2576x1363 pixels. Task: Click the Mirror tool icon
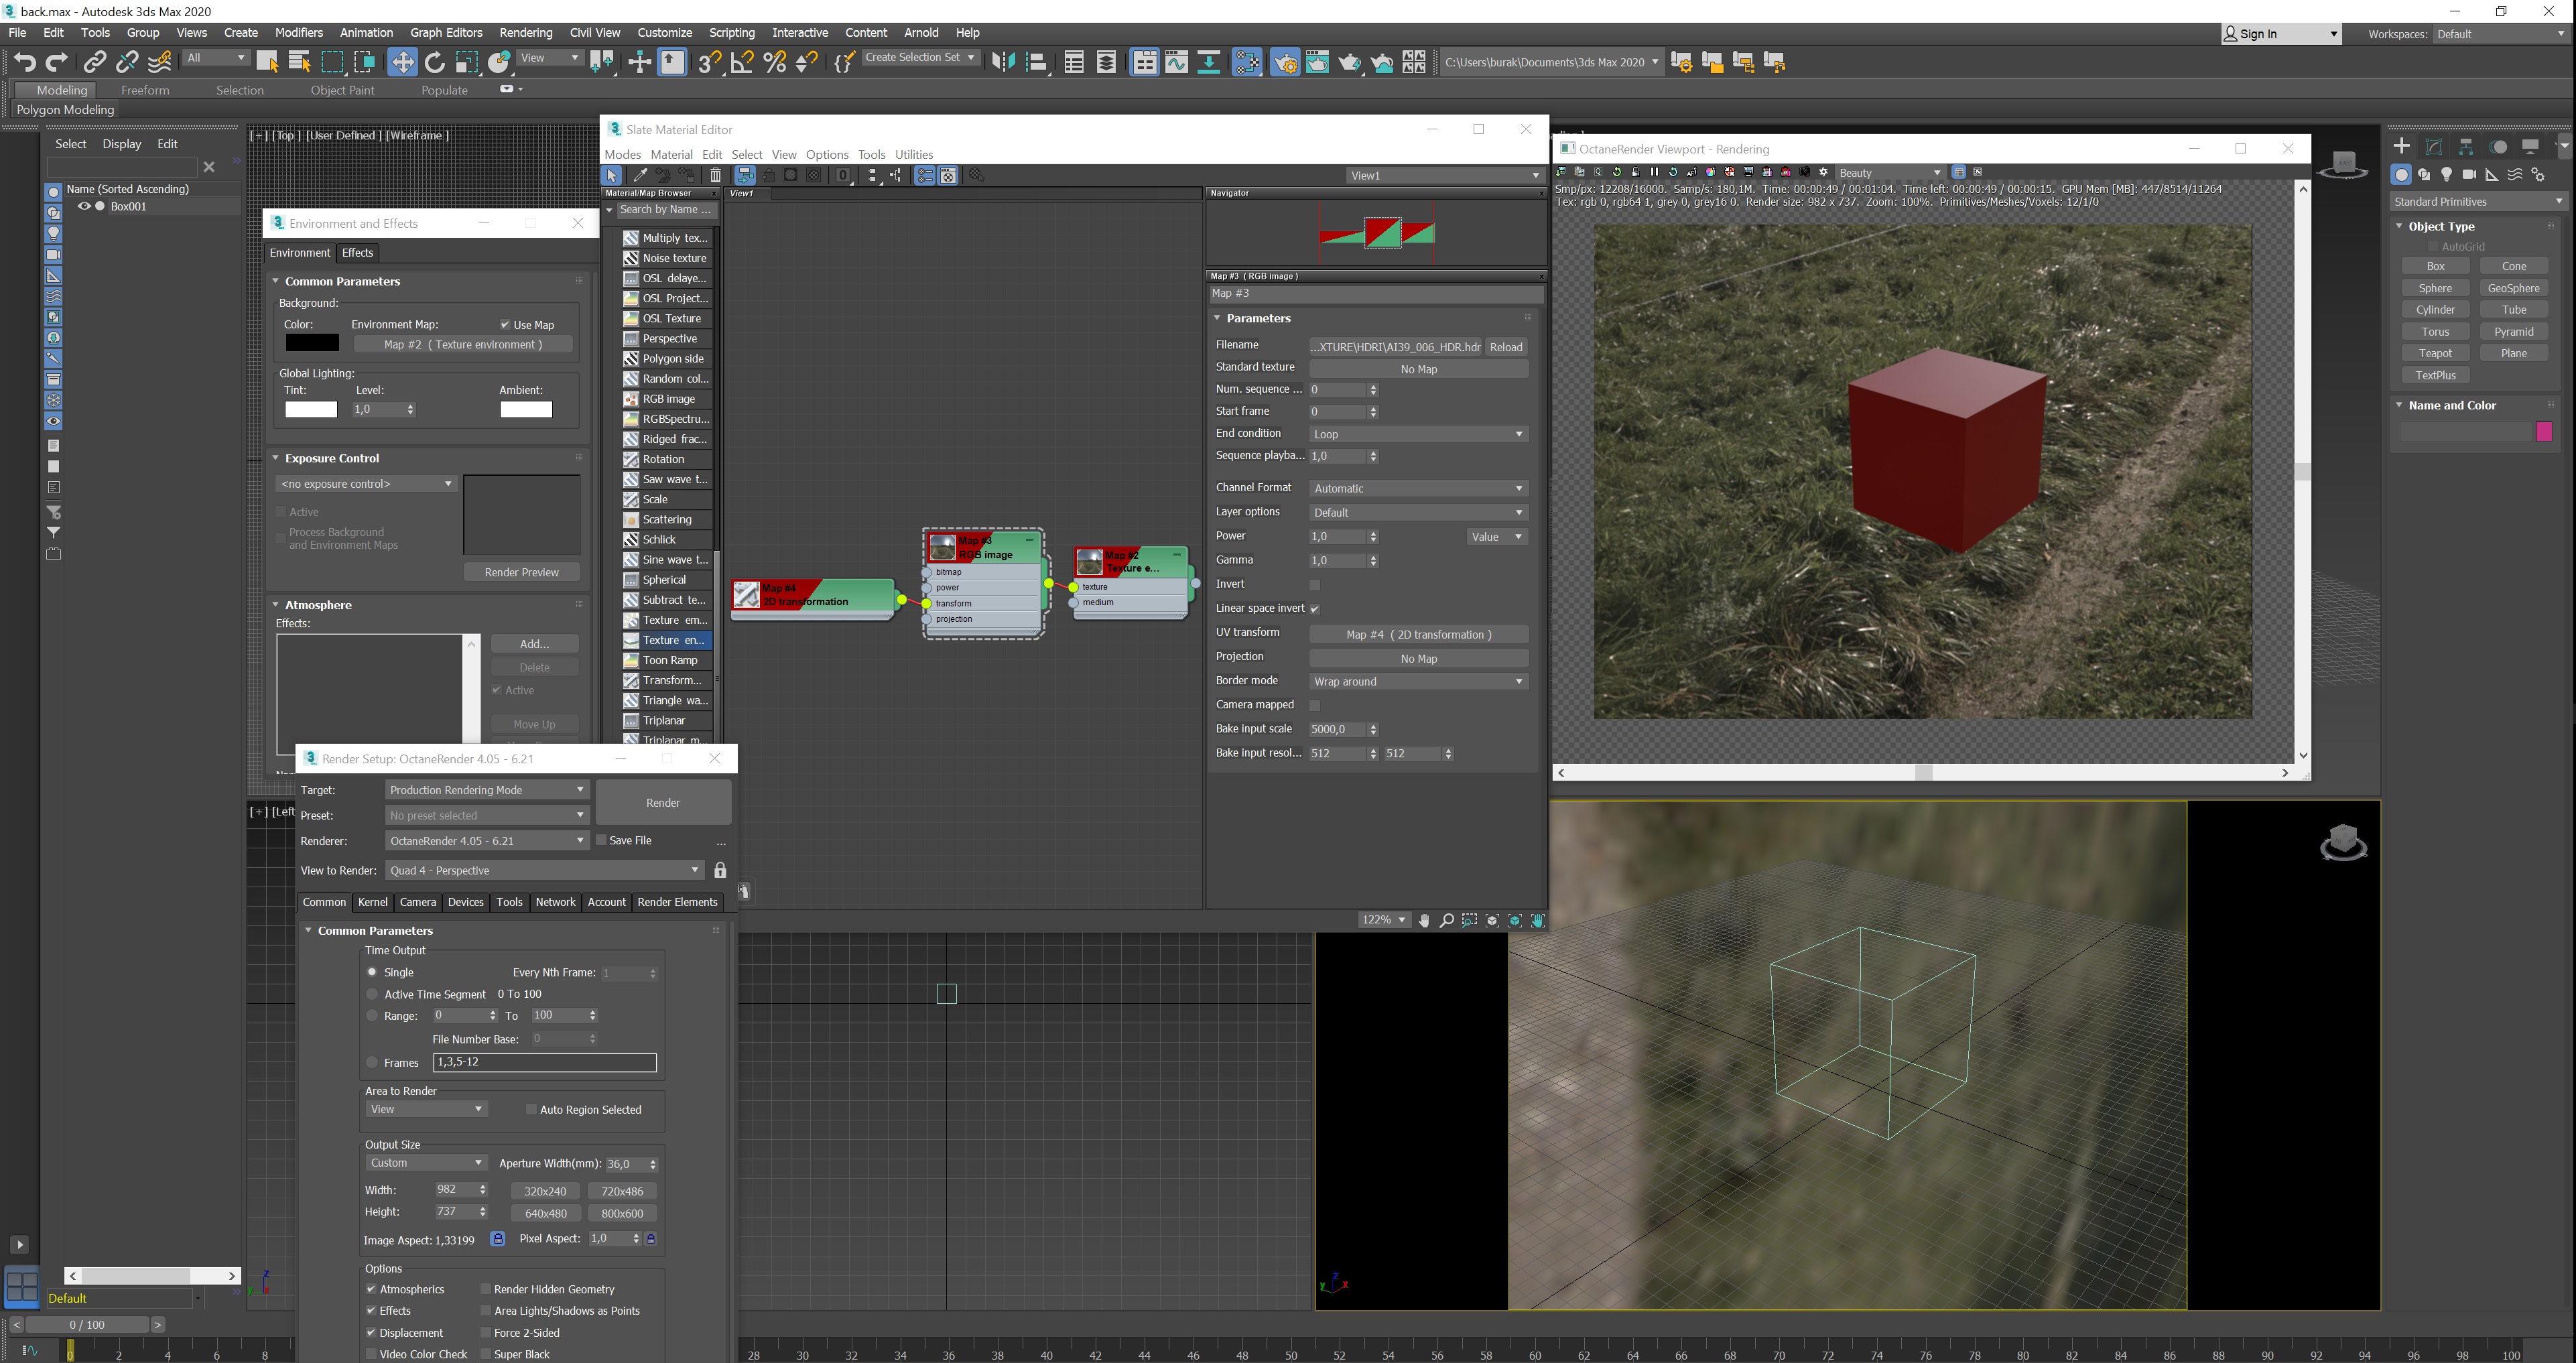1003,62
